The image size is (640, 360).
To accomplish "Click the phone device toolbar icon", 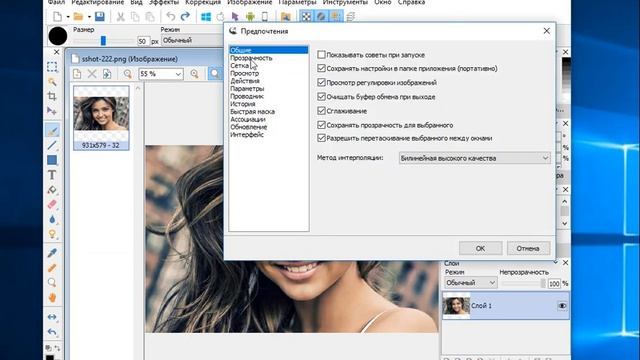I will pos(265,17).
